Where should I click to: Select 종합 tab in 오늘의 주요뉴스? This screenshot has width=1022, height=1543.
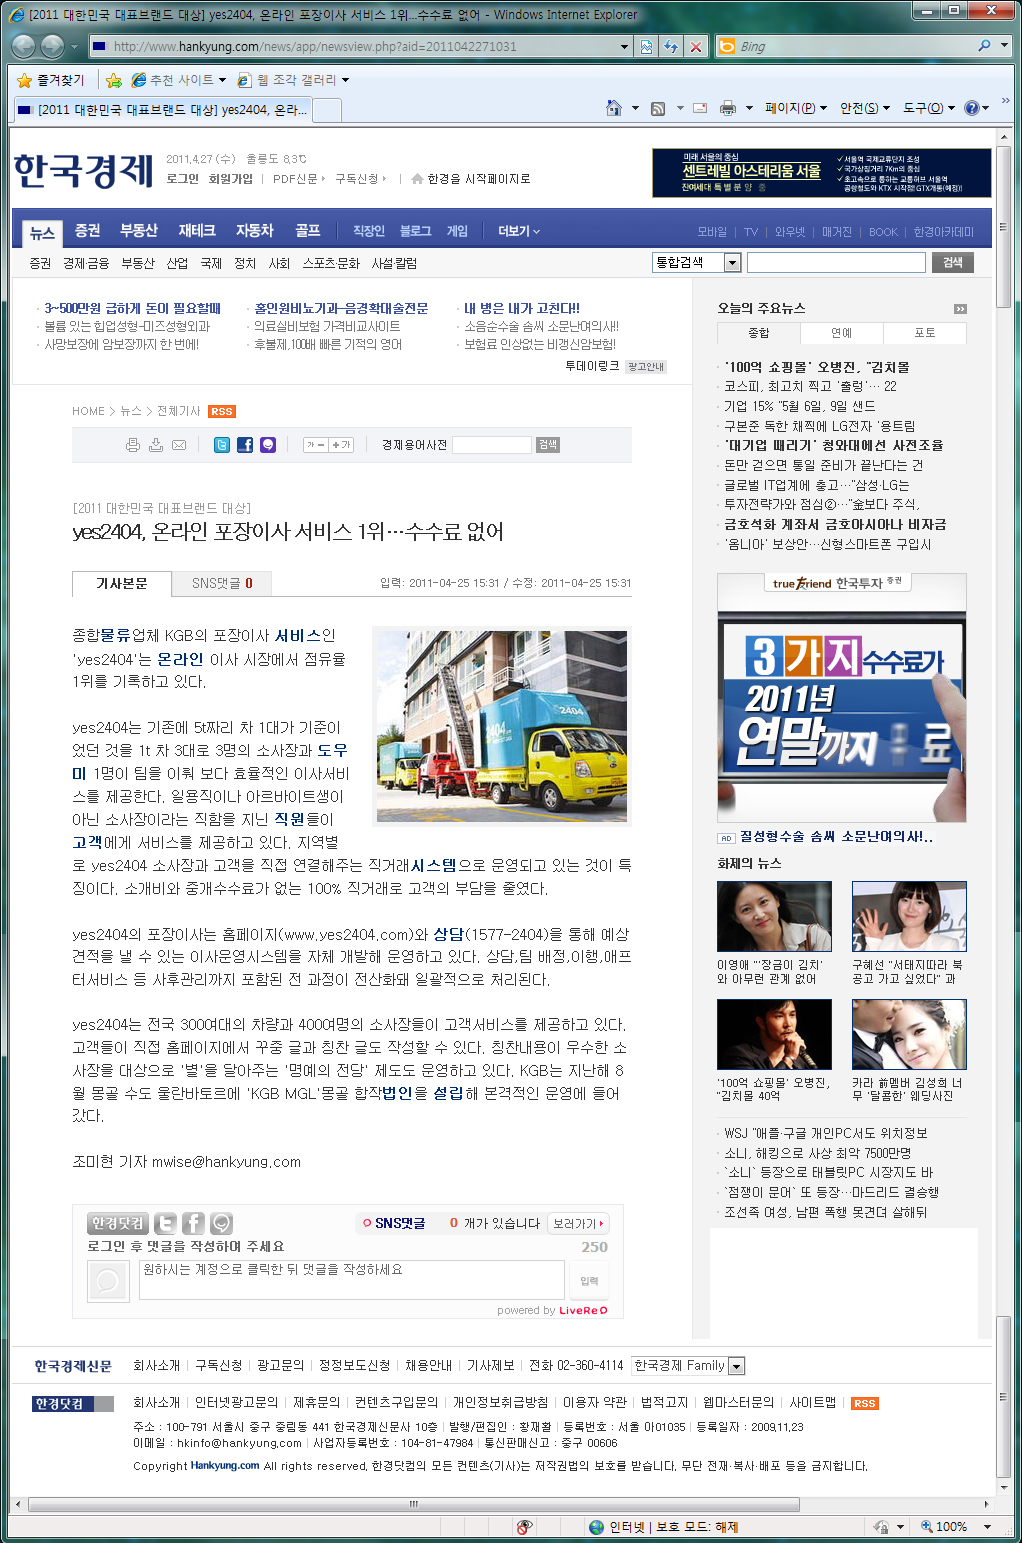(759, 333)
